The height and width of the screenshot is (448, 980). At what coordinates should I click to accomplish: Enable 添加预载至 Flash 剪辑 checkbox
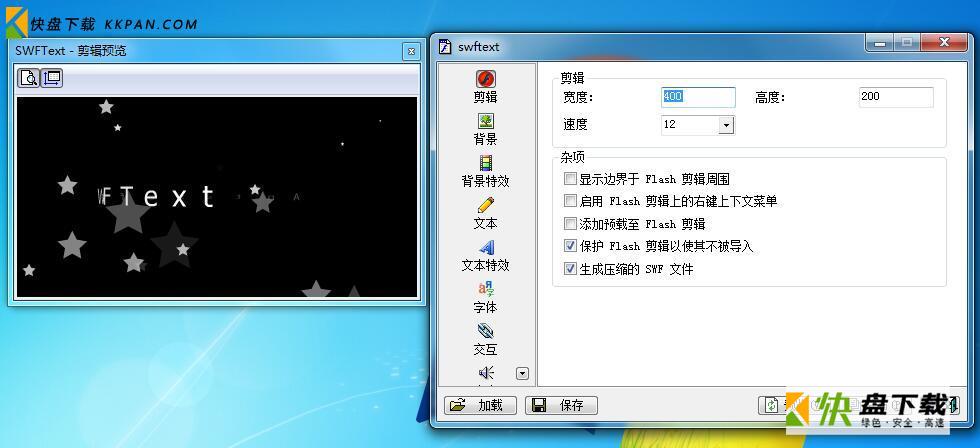[x=570, y=224]
